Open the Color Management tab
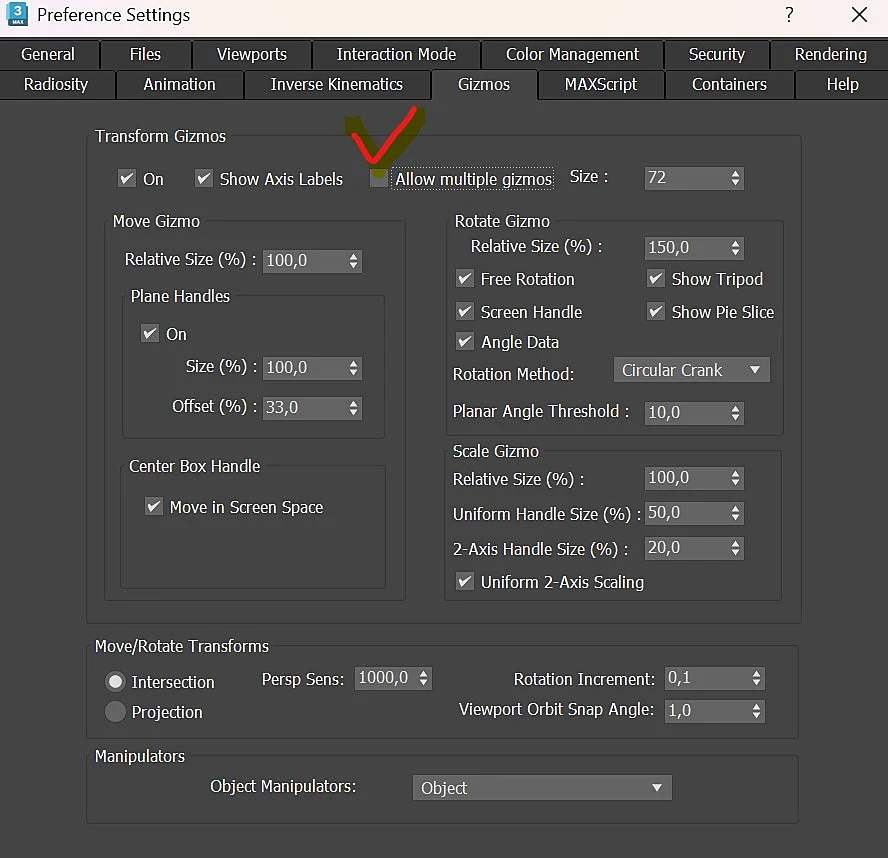Image resolution: width=888 pixels, height=858 pixels. [x=572, y=54]
